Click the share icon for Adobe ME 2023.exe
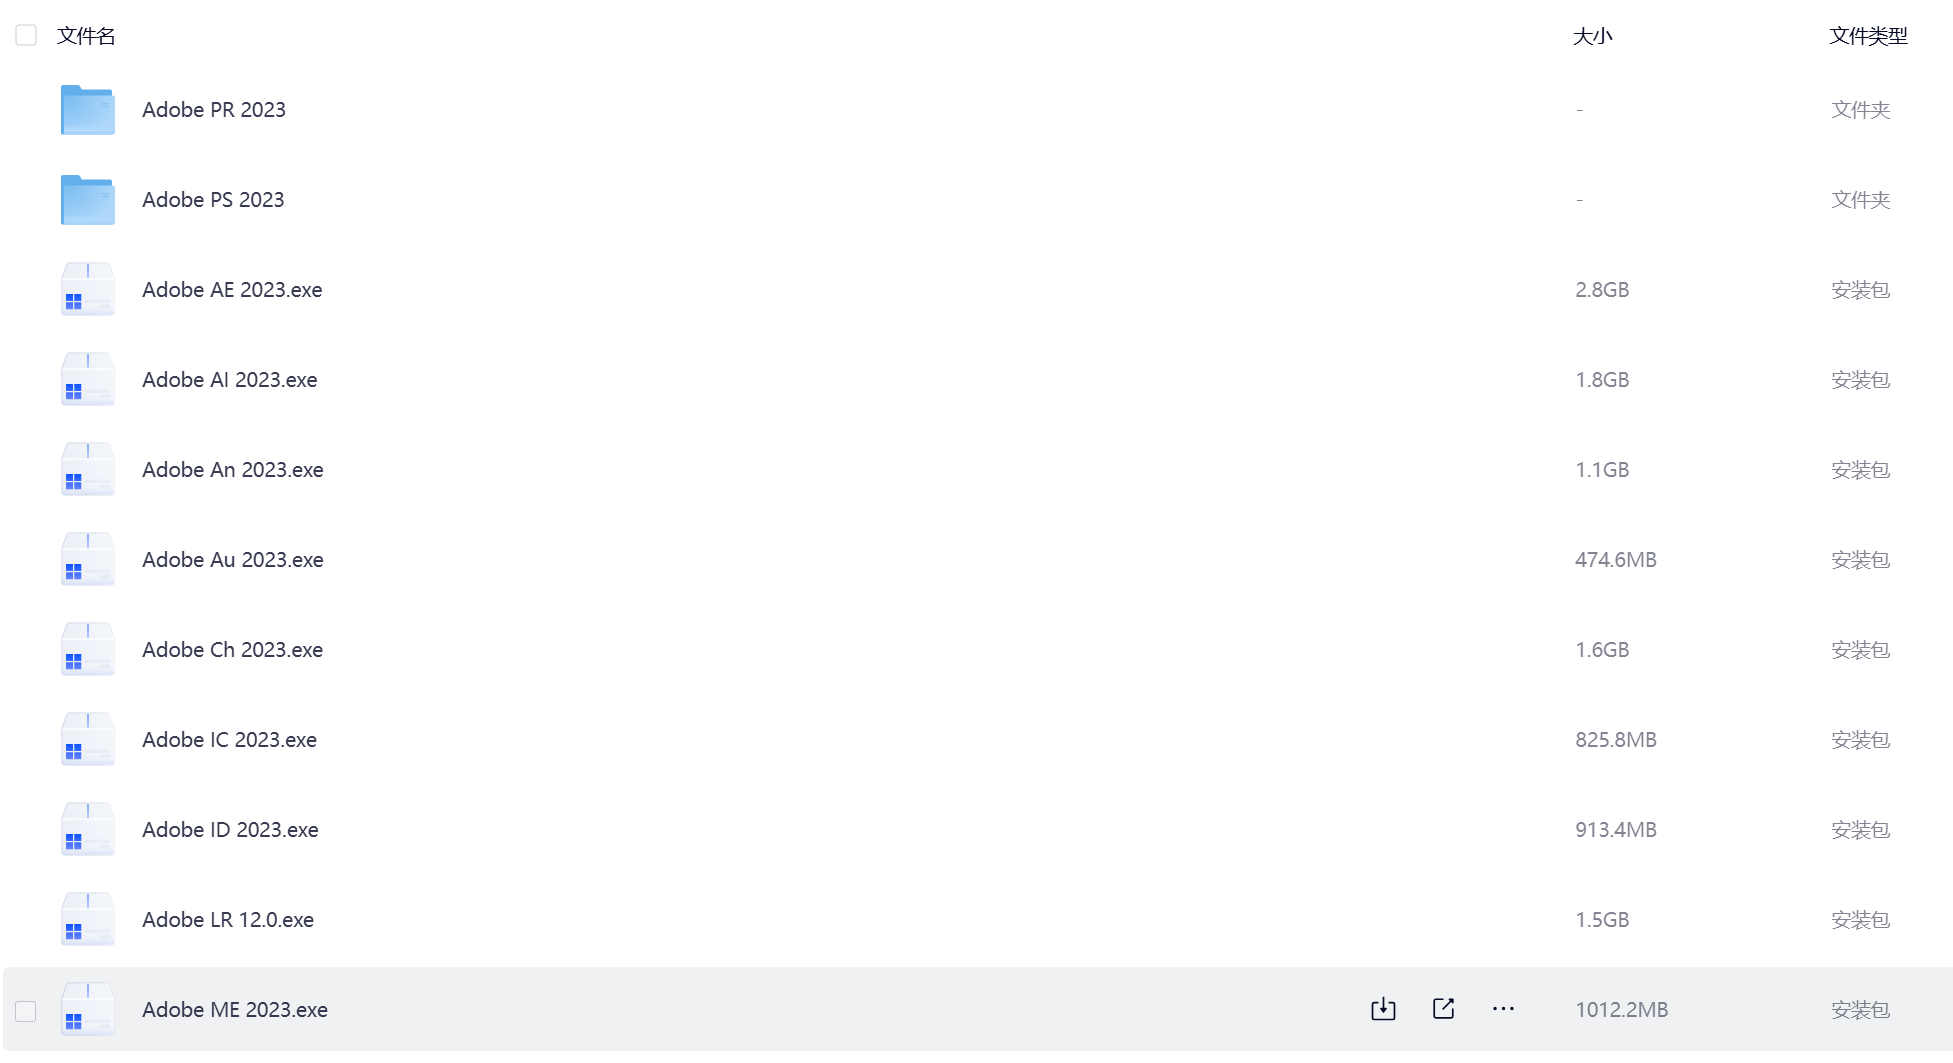Image resolution: width=1953 pixels, height=1063 pixels. (1443, 1009)
